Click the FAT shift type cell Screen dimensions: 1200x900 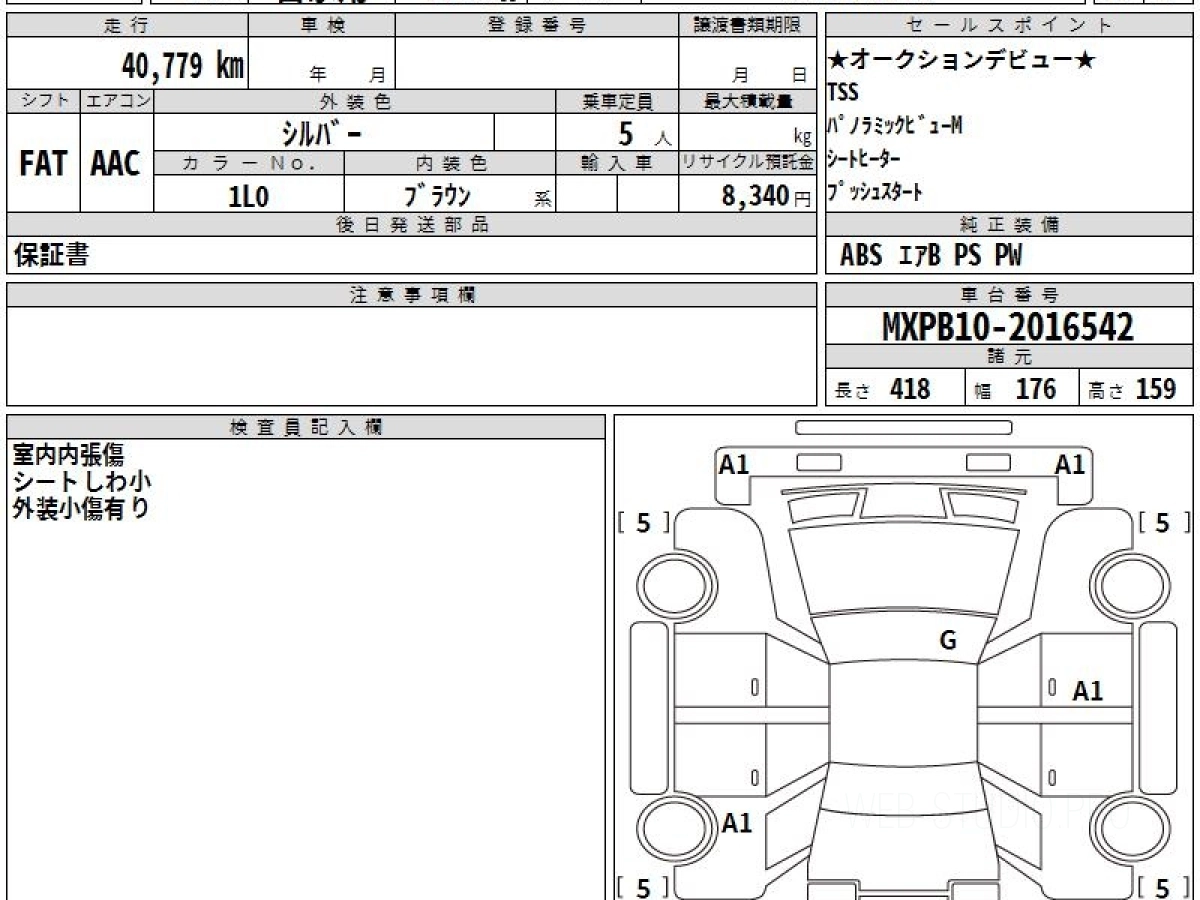click(43, 163)
